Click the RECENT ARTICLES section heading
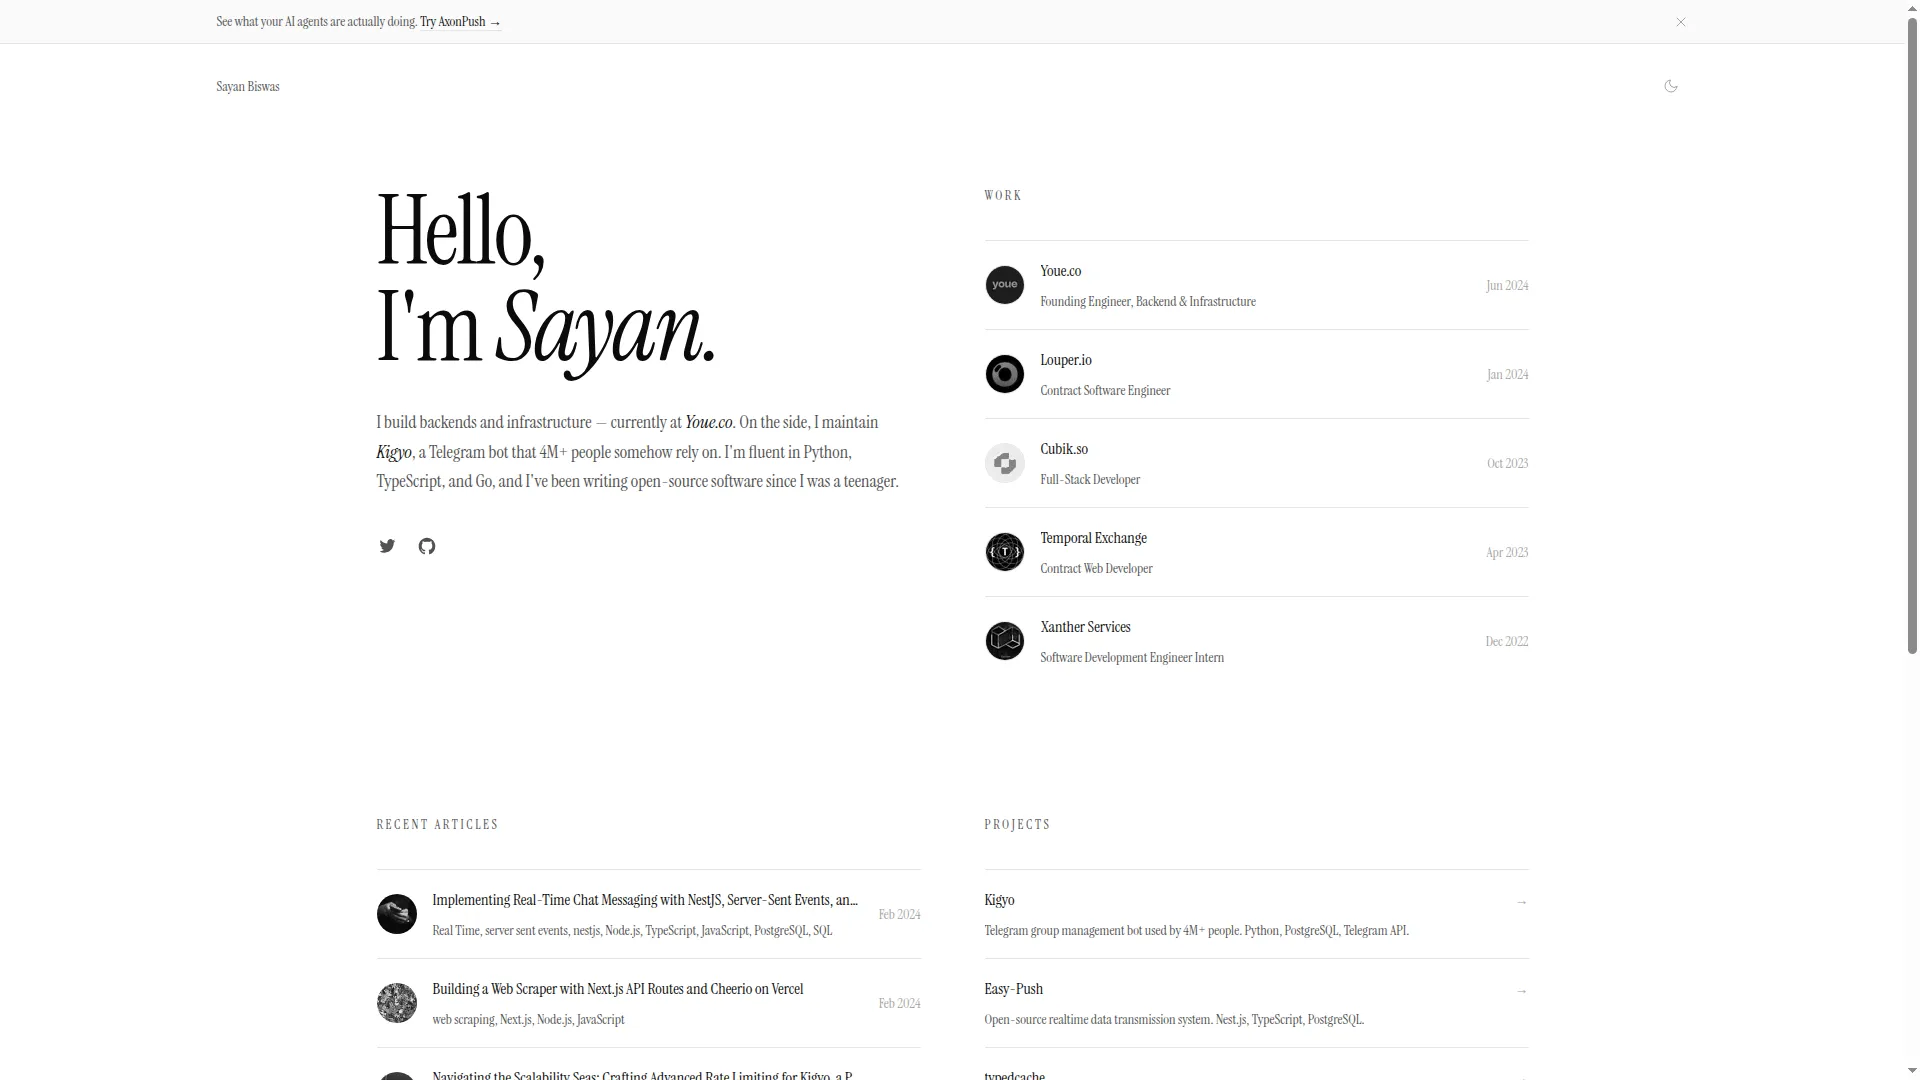Viewport: 1920px width, 1080px height. [x=437, y=825]
